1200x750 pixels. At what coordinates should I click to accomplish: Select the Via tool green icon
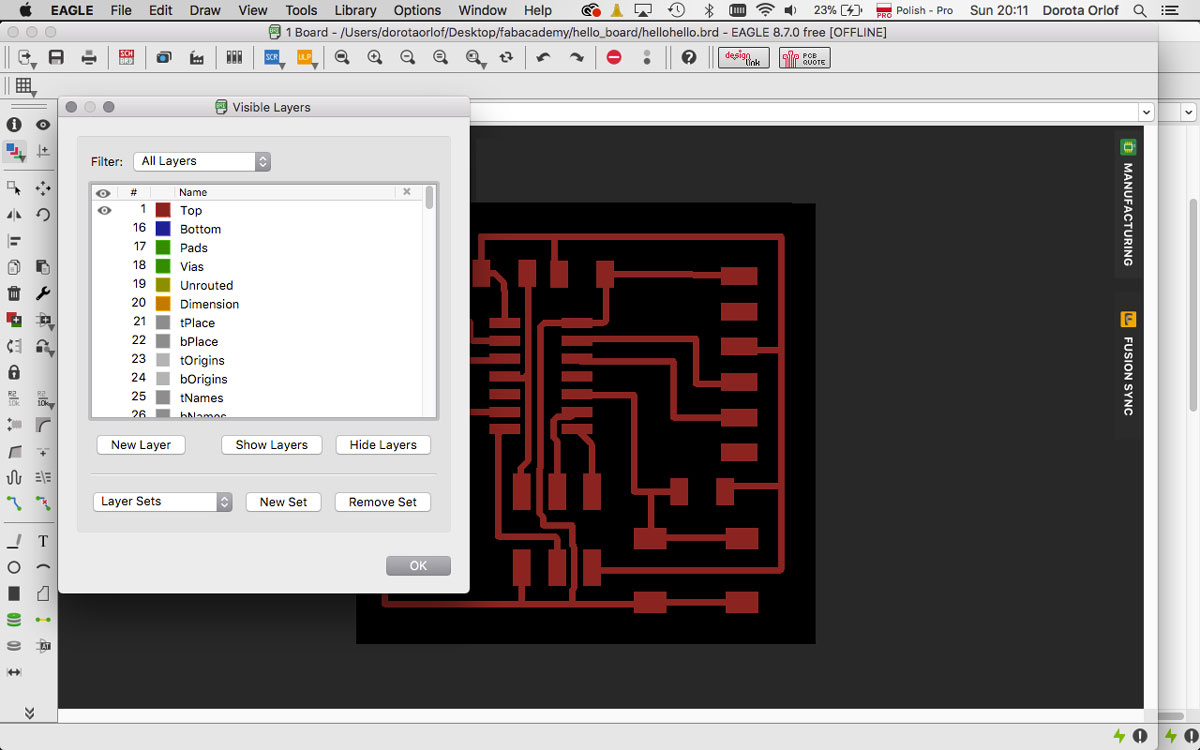click(14, 620)
